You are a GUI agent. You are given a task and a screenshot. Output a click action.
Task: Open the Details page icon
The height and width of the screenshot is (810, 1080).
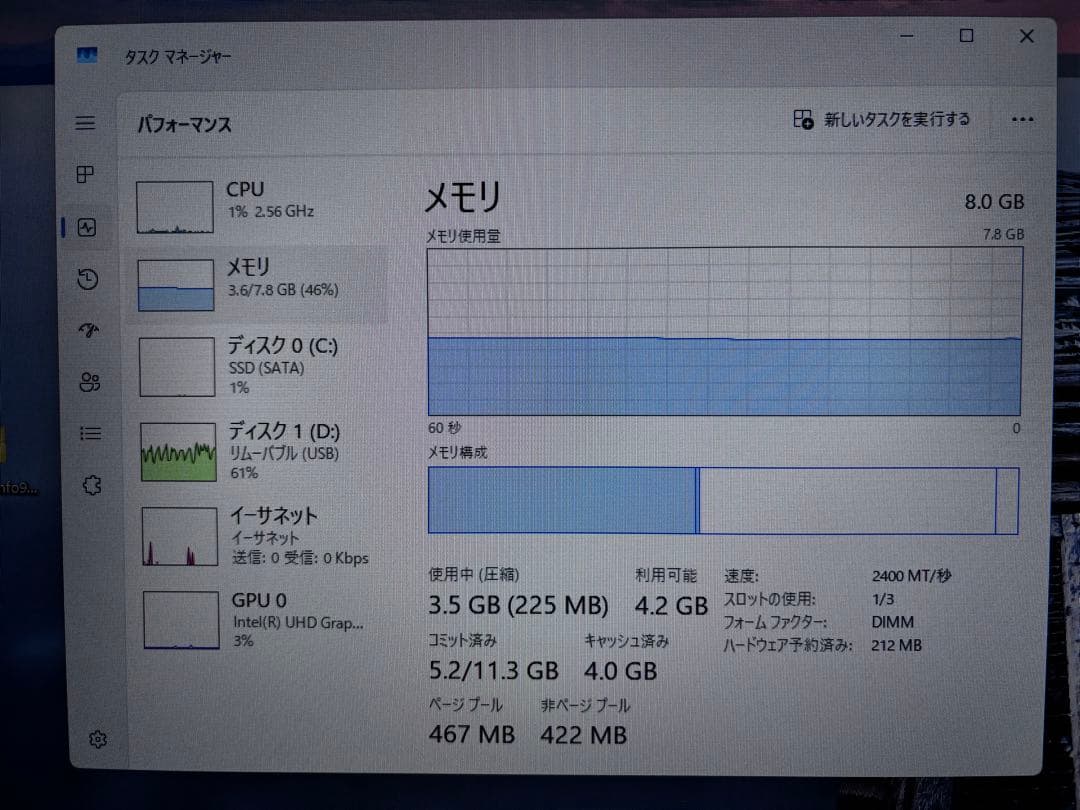pyautogui.click(x=88, y=433)
